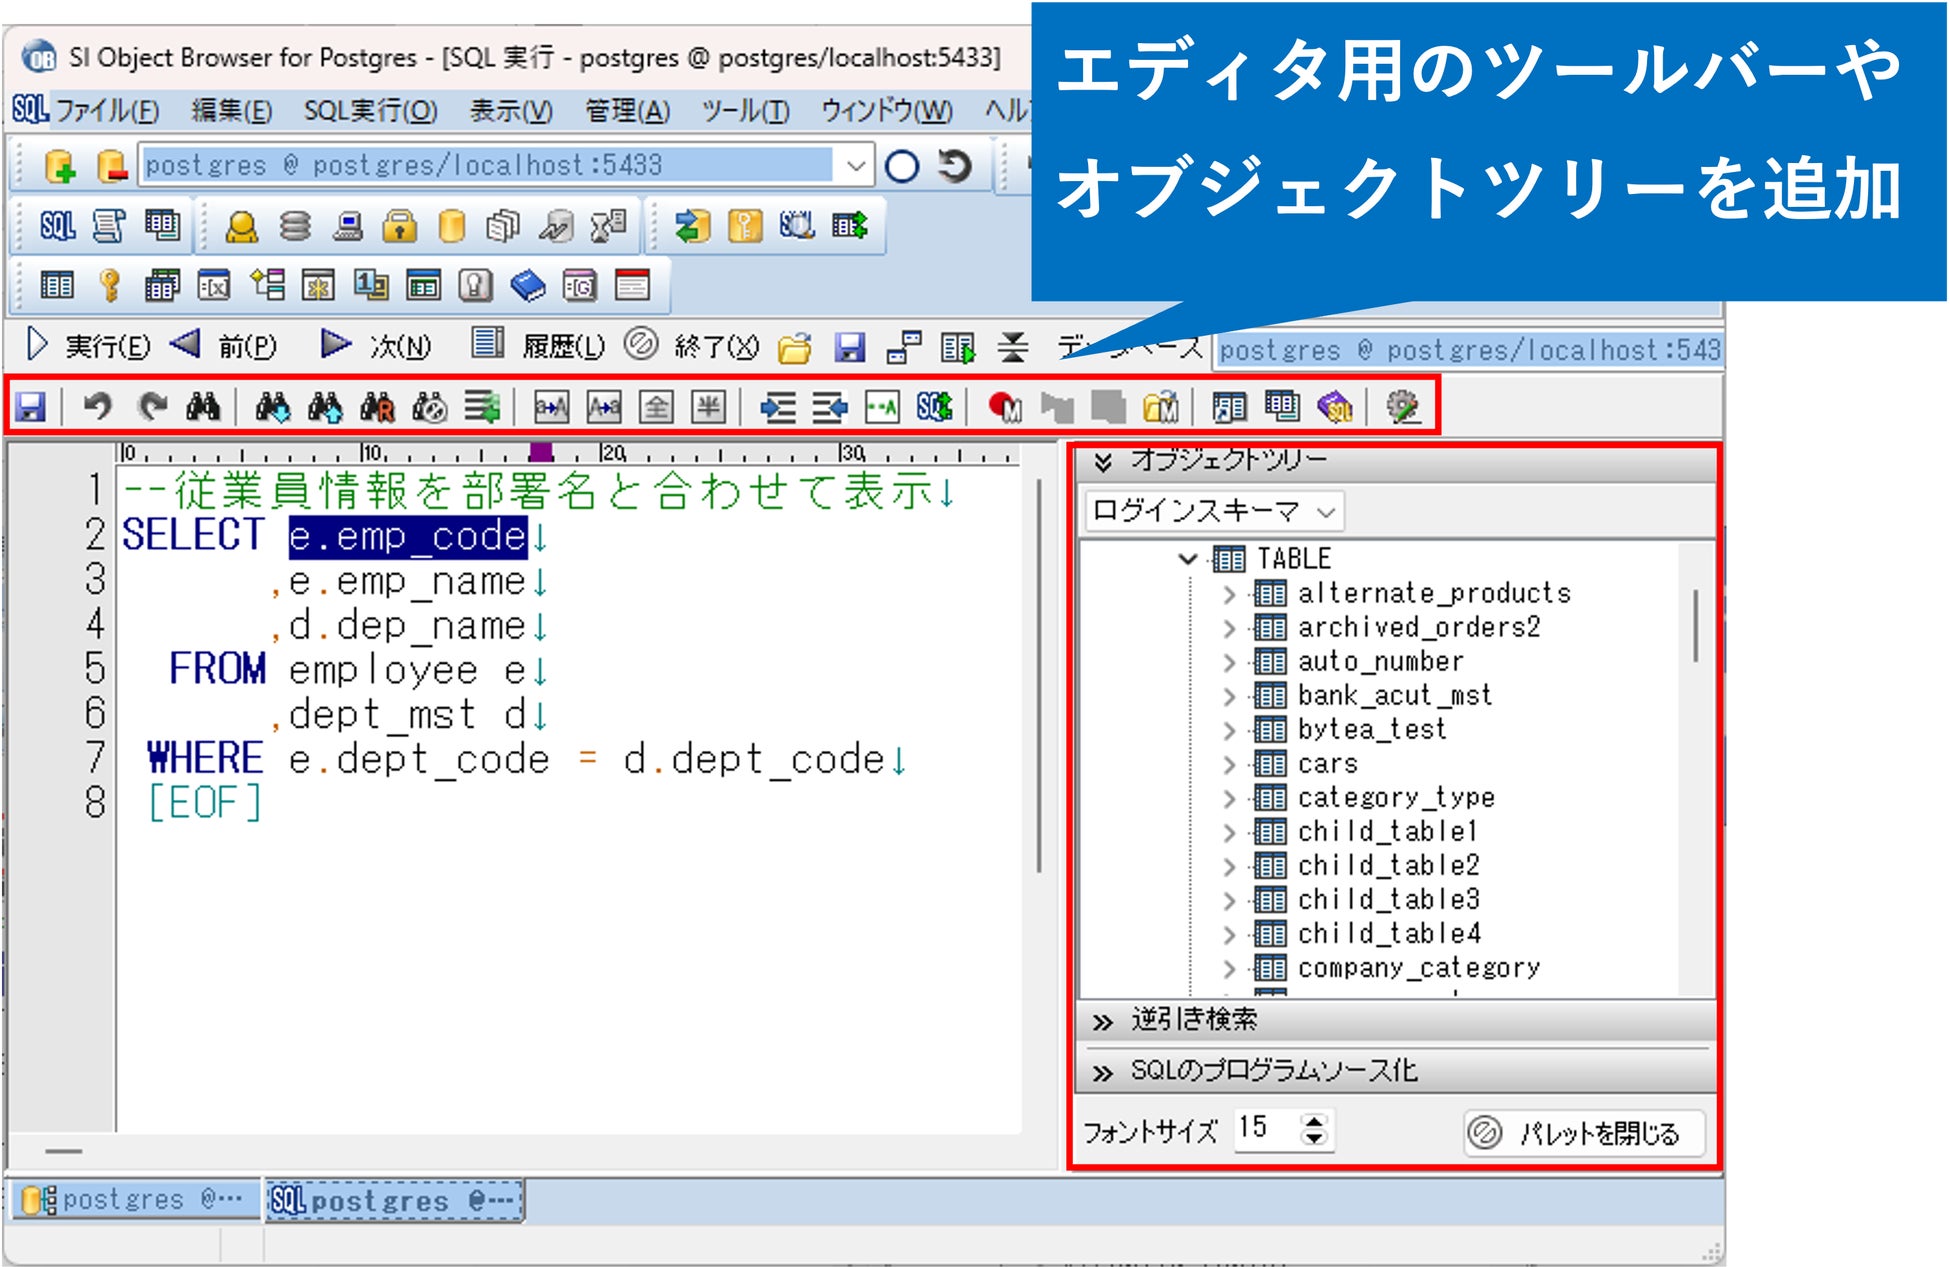
Task: Expand the cars table node
Action: tap(1230, 764)
